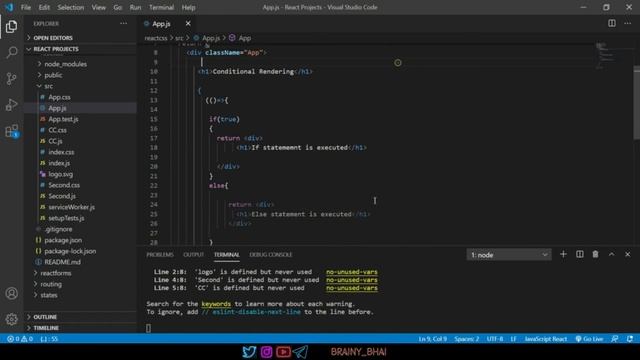Expand the node_modules folder
The width and height of the screenshot is (640, 360).
(x=65, y=64)
